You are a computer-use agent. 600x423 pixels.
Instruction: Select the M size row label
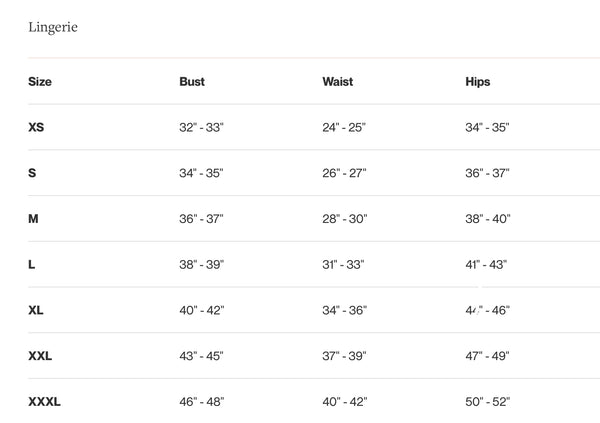34,218
